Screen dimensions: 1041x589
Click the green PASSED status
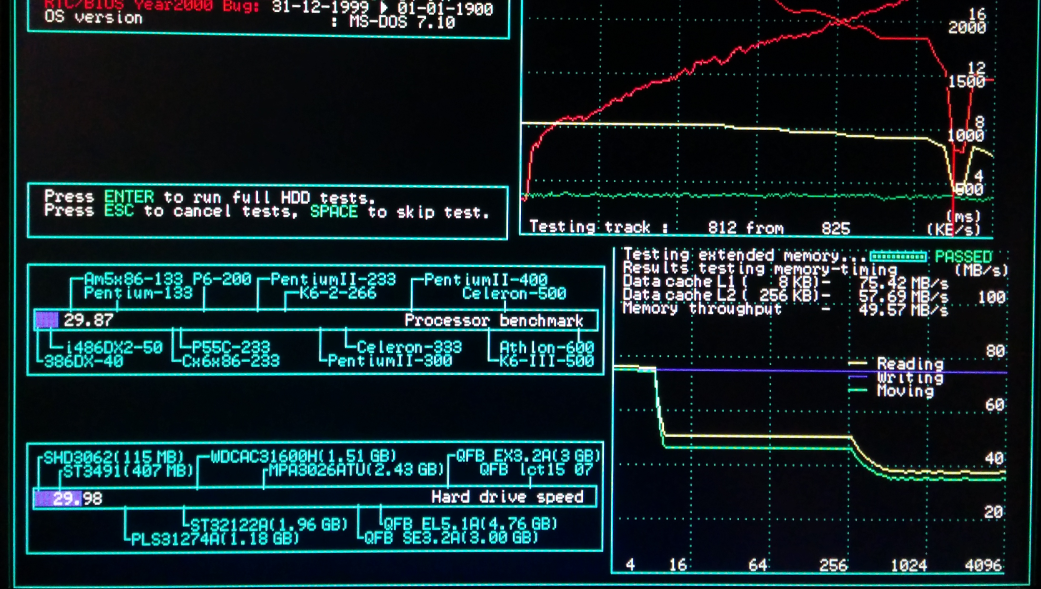963,257
